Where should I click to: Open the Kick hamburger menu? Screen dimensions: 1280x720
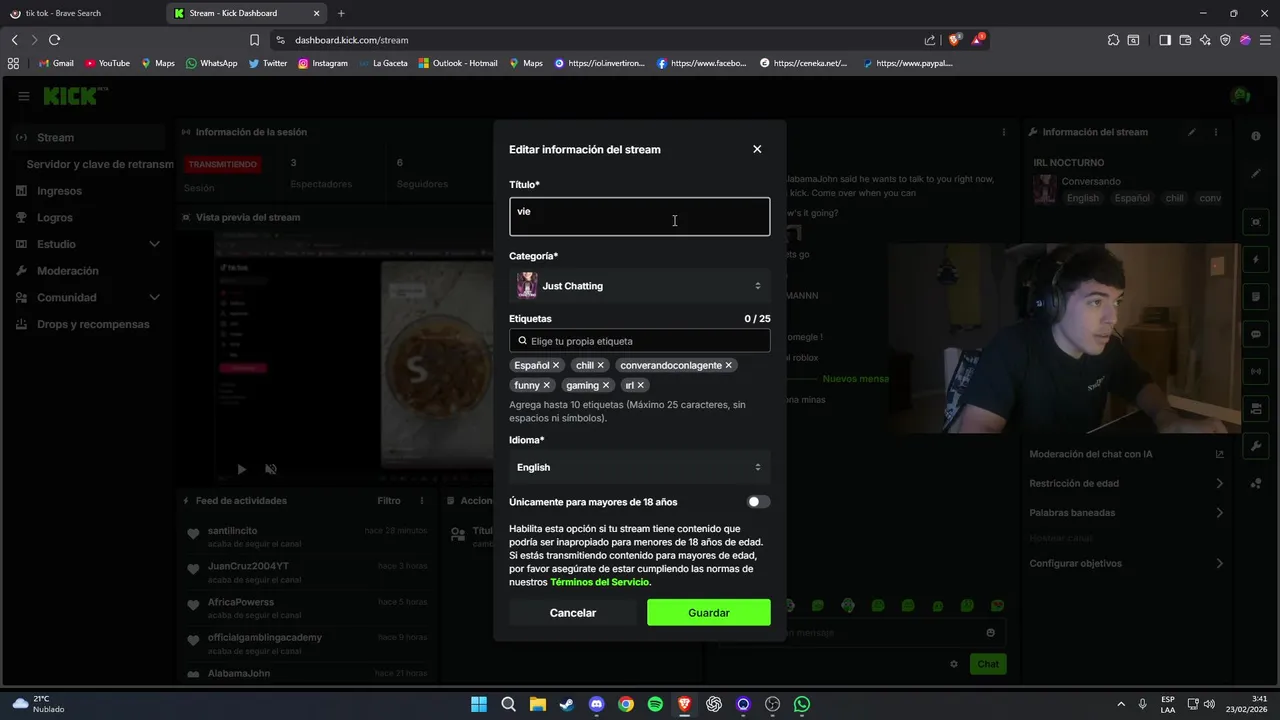coord(23,96)
